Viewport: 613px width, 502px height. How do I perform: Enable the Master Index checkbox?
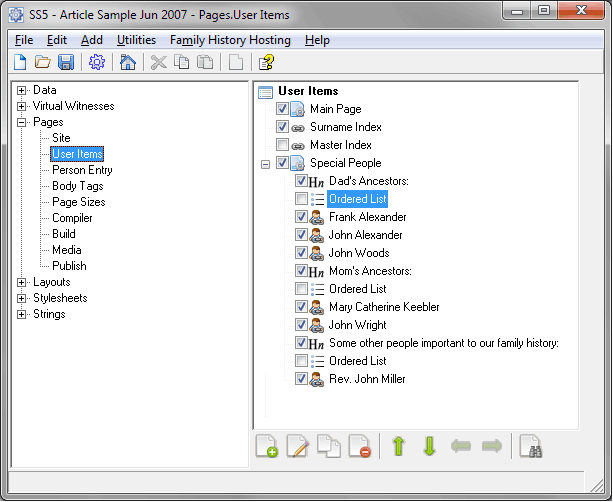click(x=282, y=145)
